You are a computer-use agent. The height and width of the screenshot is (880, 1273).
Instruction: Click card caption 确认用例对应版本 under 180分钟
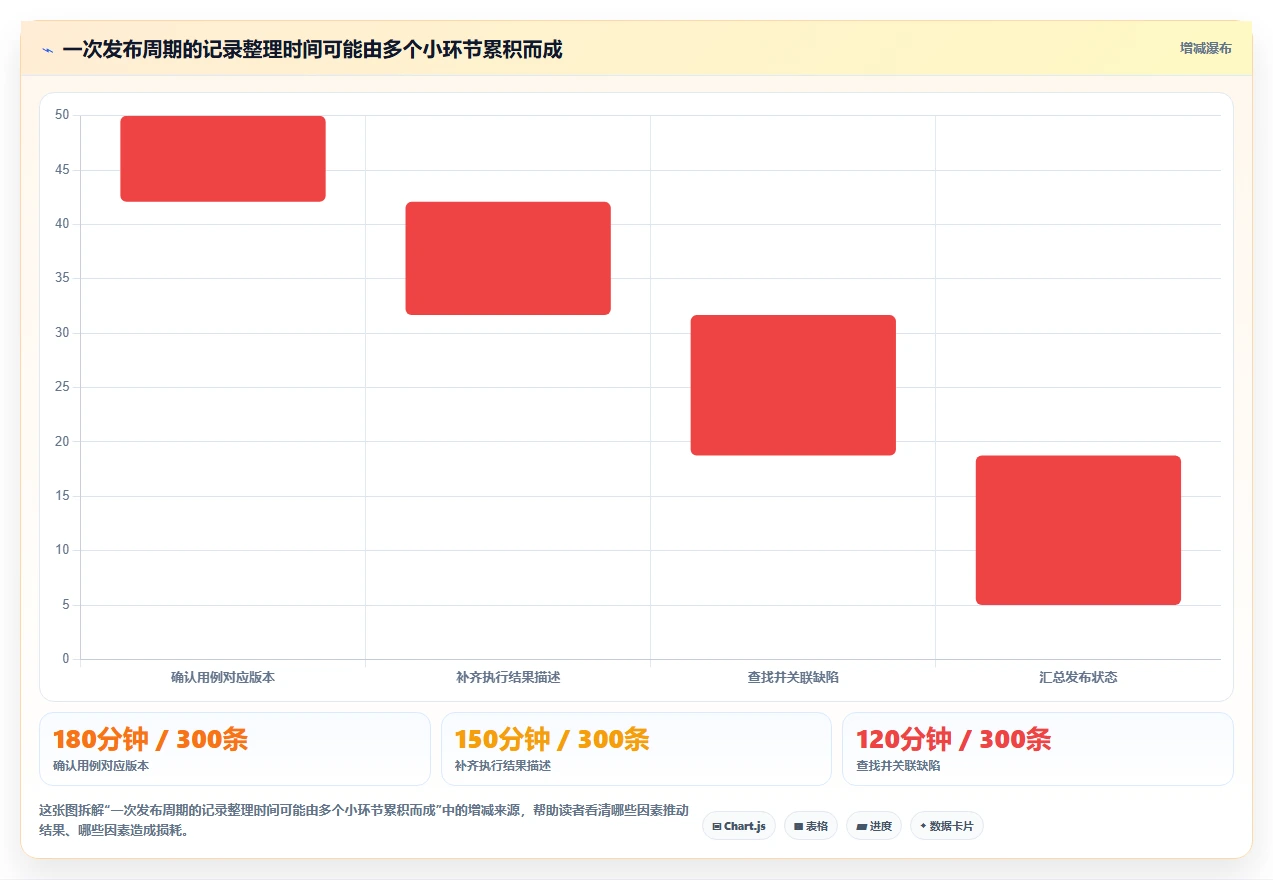(101, 766)
